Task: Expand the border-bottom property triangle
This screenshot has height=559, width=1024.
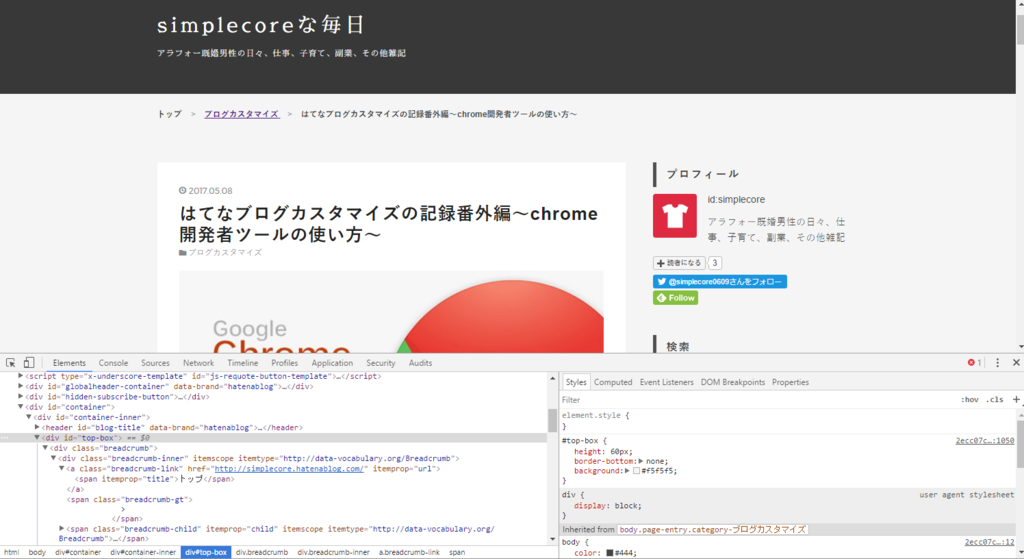Action: tap(641, 461)
